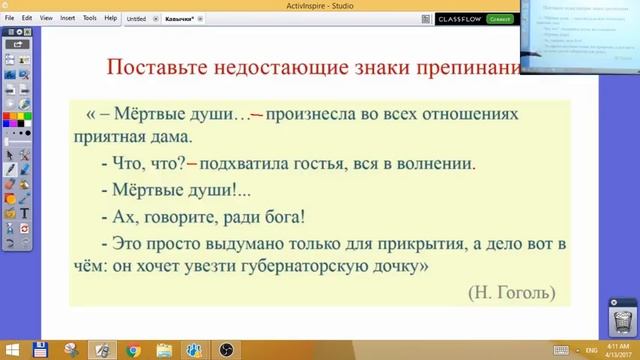The height and width of the screenshot is (360, 640).
Task: Click the Reset Page icon
Action: pyautogui.click(x=24, y=229)
